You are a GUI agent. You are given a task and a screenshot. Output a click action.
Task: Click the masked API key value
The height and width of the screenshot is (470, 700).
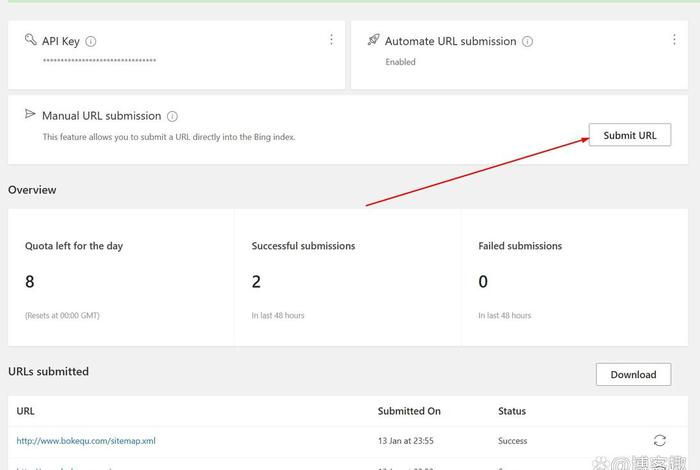coord(99,61)
